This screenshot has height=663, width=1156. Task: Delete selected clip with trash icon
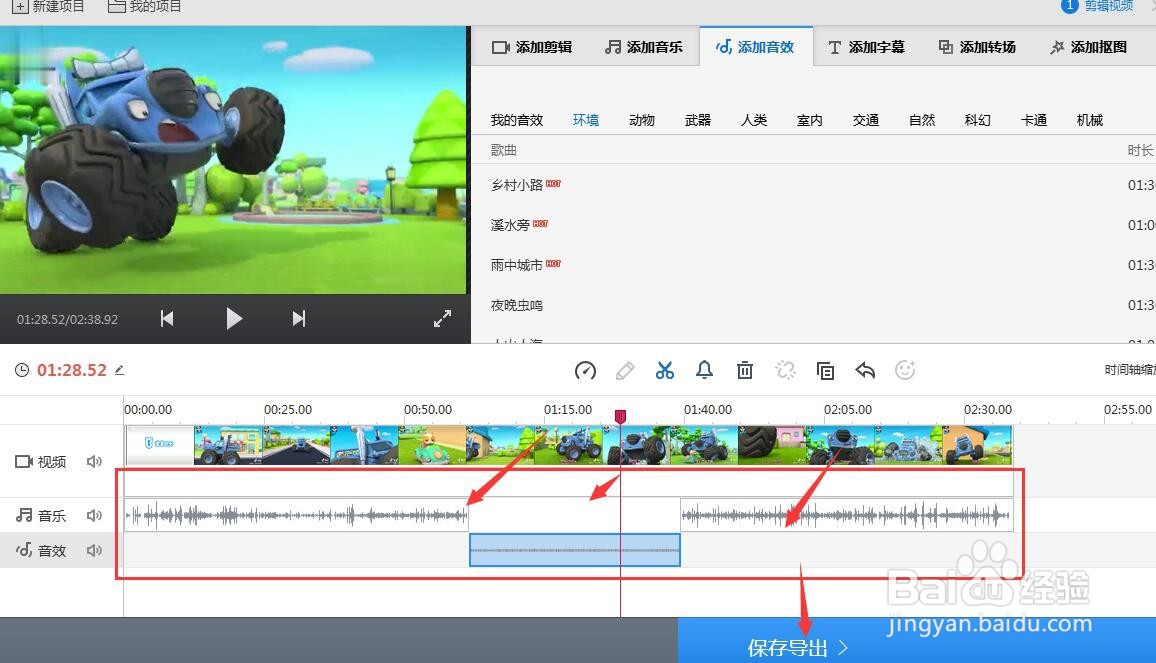coord(745,370)
